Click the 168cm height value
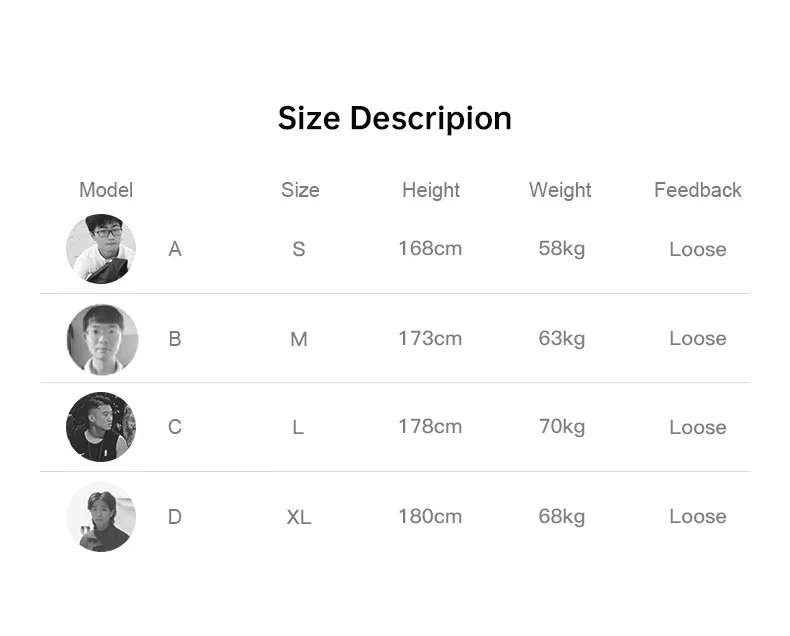 430,248
